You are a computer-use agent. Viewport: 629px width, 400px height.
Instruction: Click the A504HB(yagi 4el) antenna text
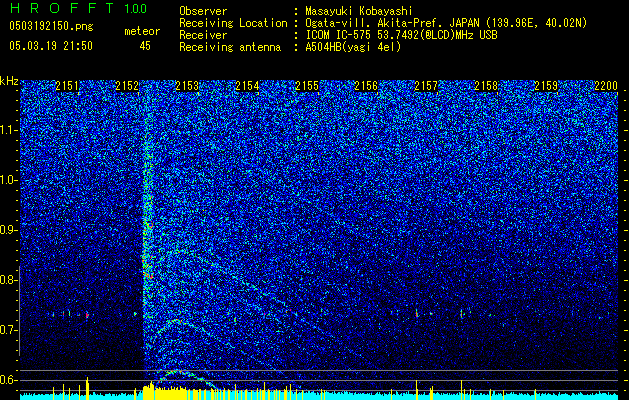[353, 47]
